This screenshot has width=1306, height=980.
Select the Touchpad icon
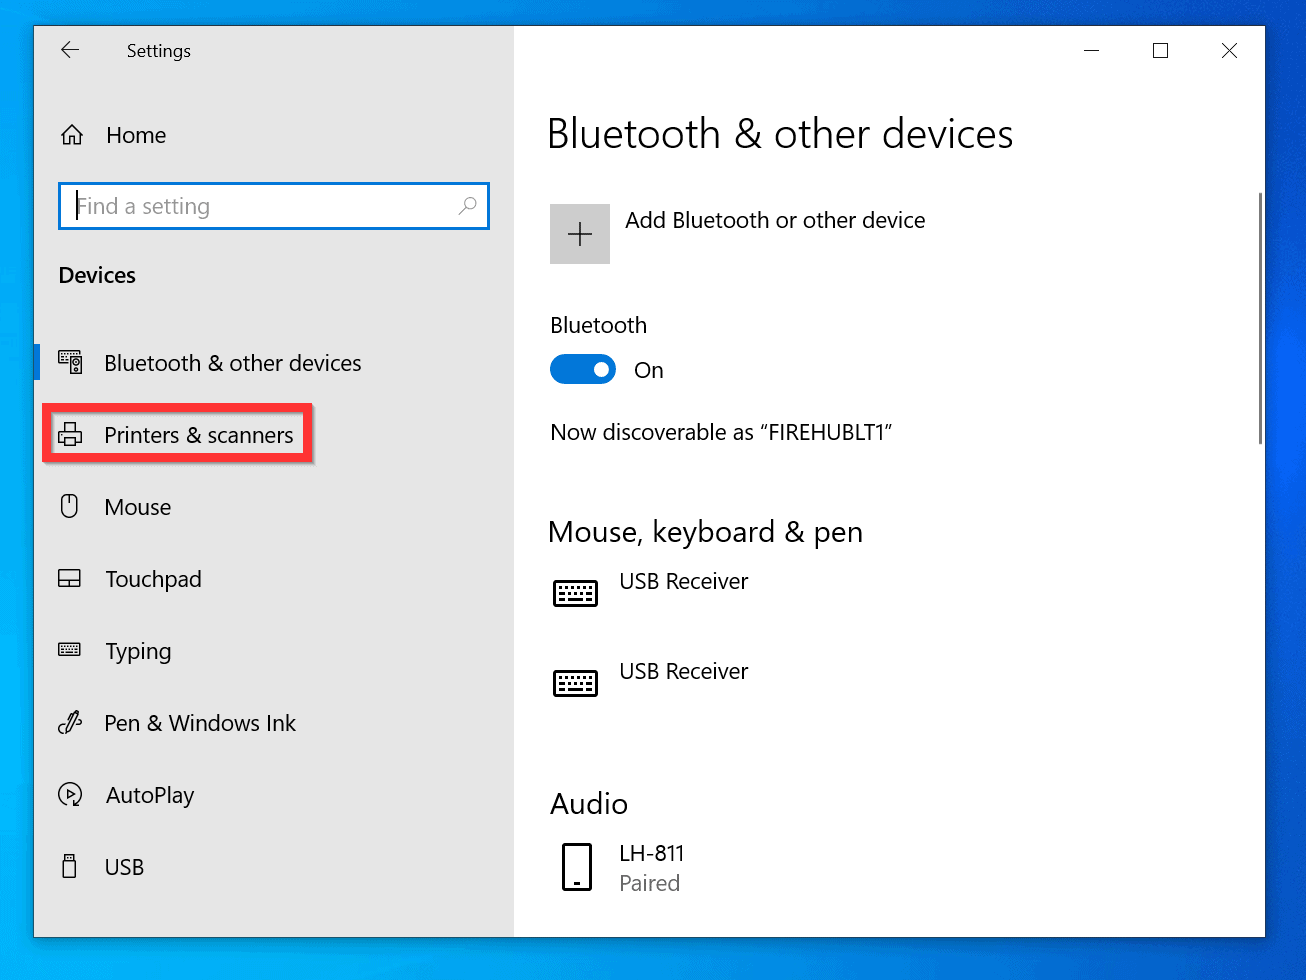click(69, 578)
